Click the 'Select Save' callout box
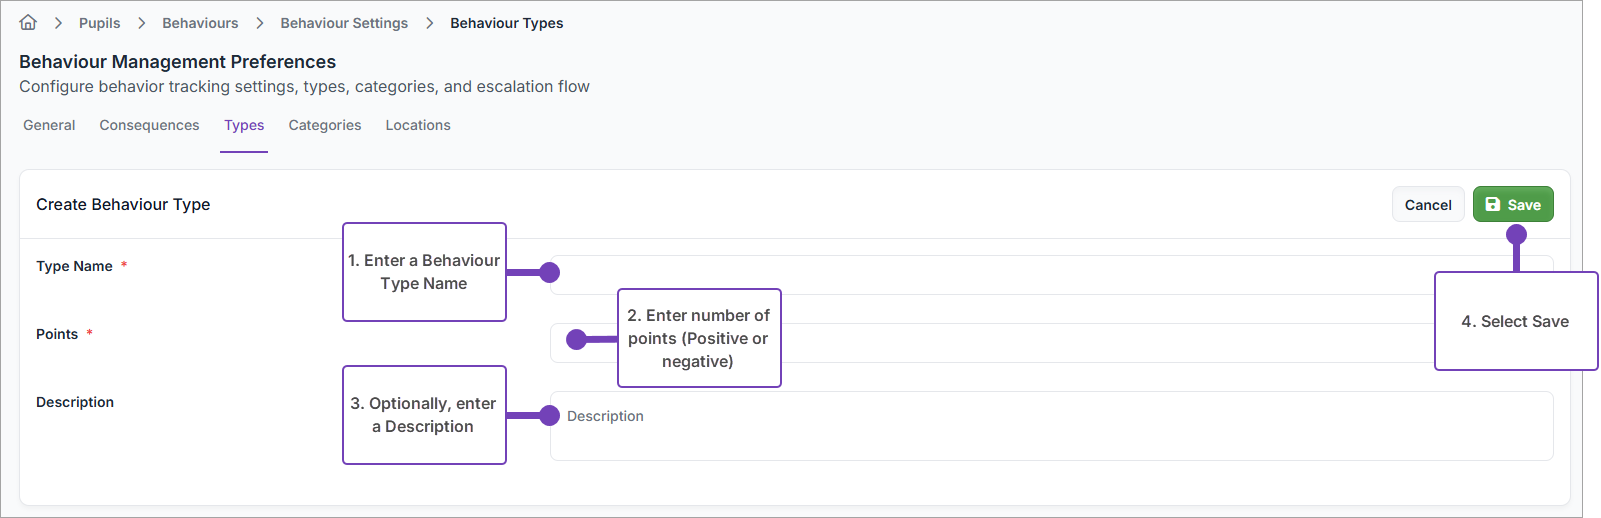 [1515, 321]
